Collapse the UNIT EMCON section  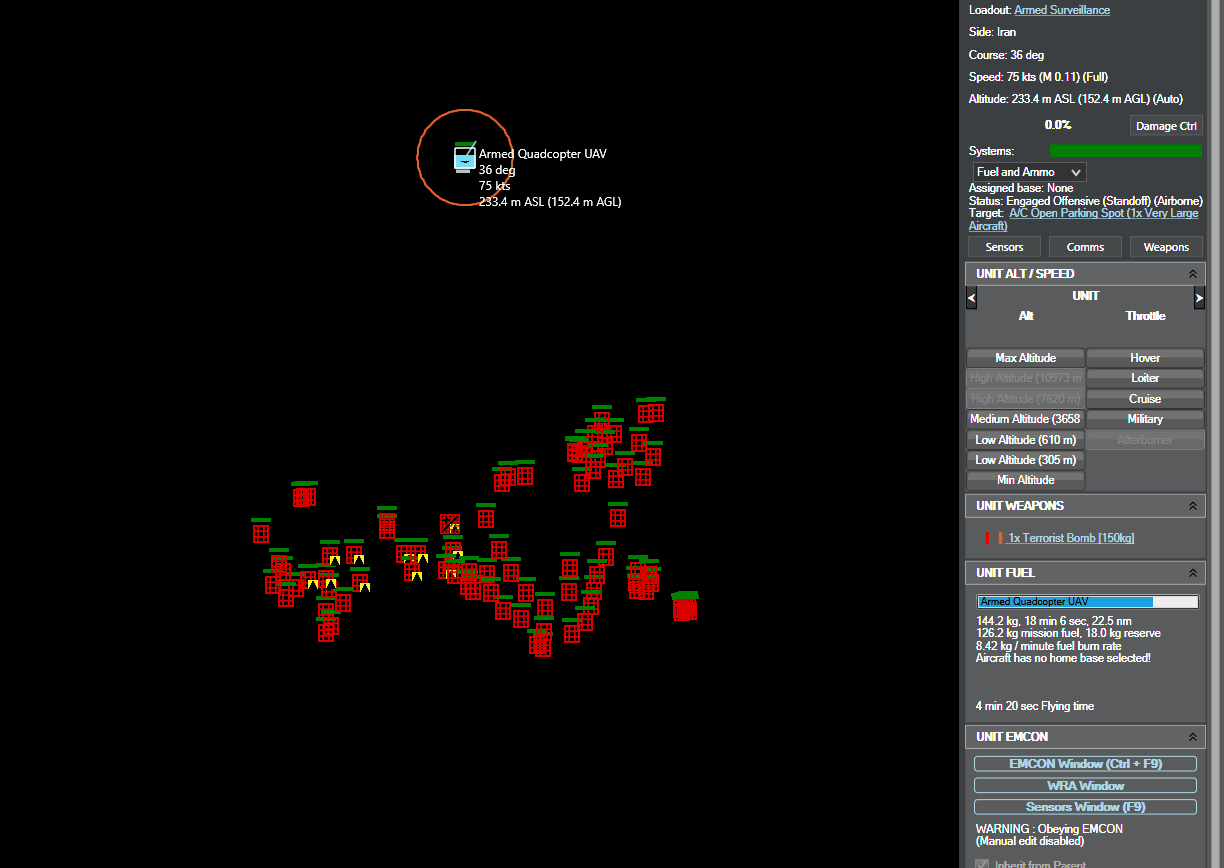(x=1192, y=737)
